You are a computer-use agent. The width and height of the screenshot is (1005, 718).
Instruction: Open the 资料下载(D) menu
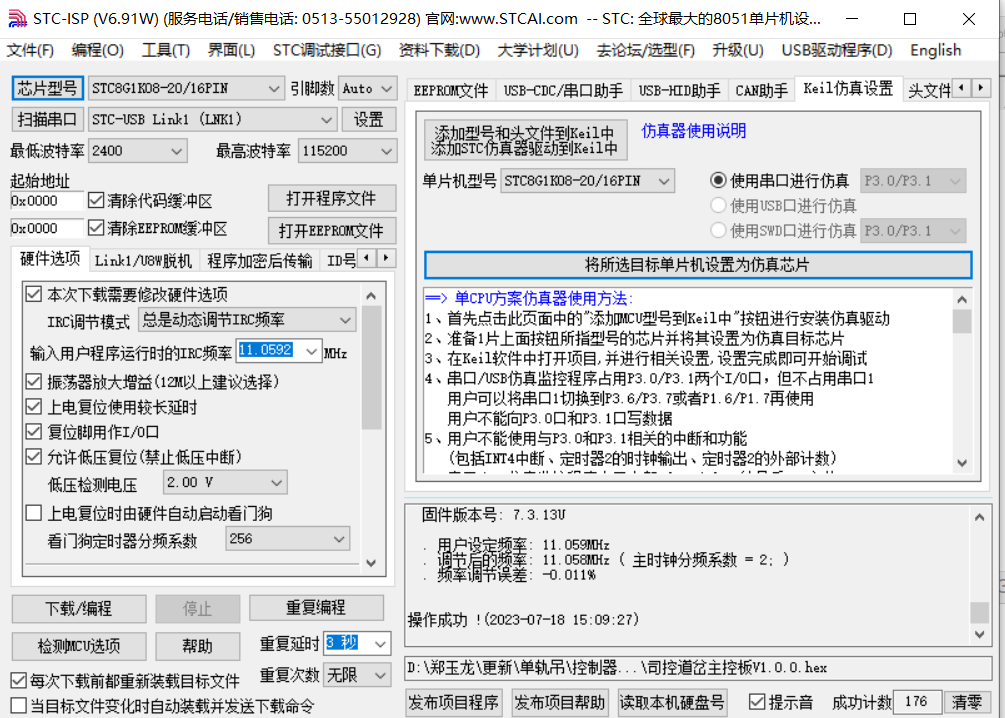point(439,50)
